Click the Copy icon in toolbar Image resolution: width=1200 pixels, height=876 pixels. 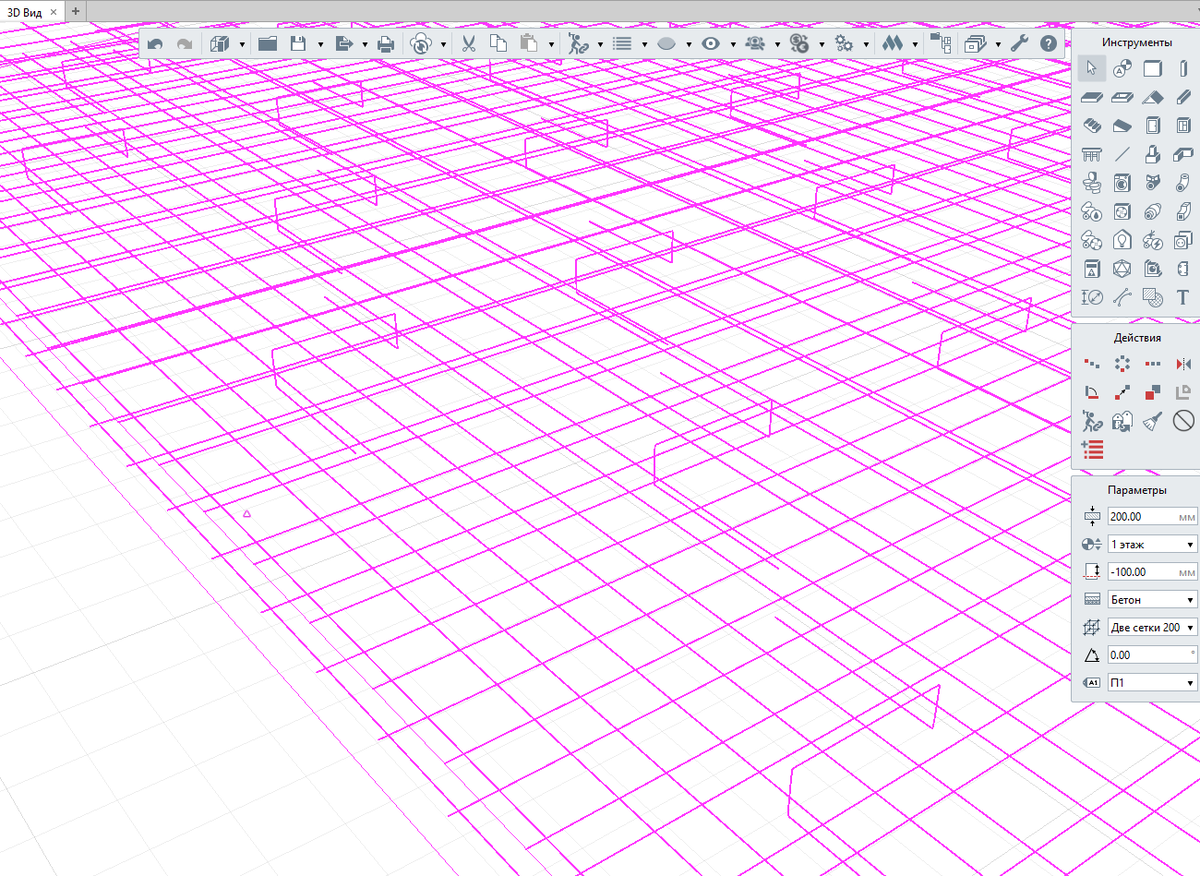pyautogui.click(x=498, y=44)
